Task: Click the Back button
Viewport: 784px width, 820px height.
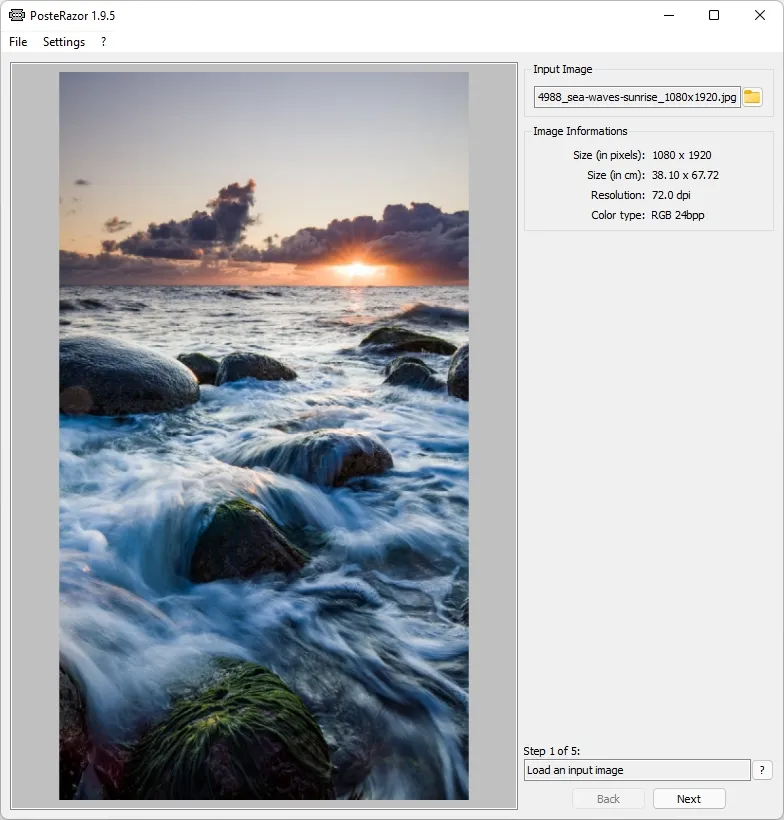Action: pos(608,799)
